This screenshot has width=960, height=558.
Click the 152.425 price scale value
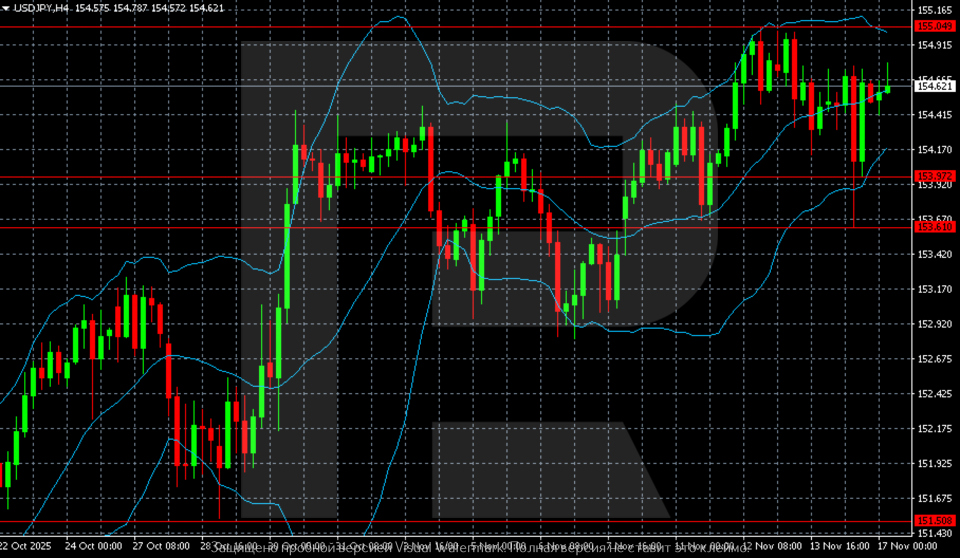[x=933, y=394]
